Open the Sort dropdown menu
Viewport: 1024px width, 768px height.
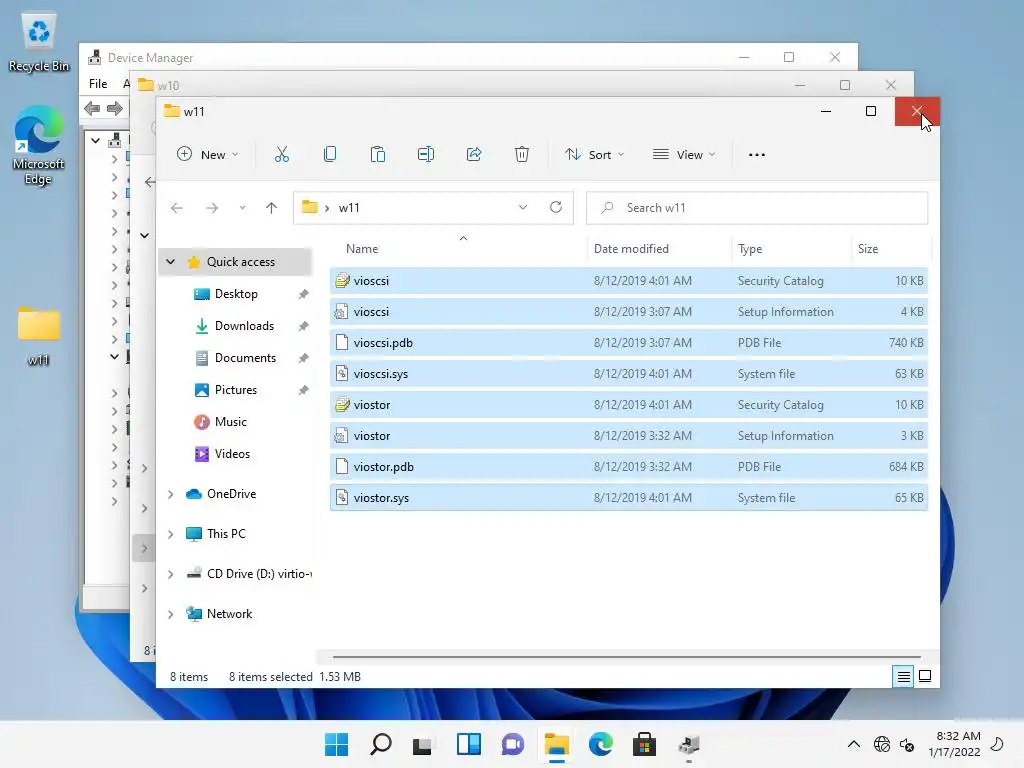(x=595, y=155)
